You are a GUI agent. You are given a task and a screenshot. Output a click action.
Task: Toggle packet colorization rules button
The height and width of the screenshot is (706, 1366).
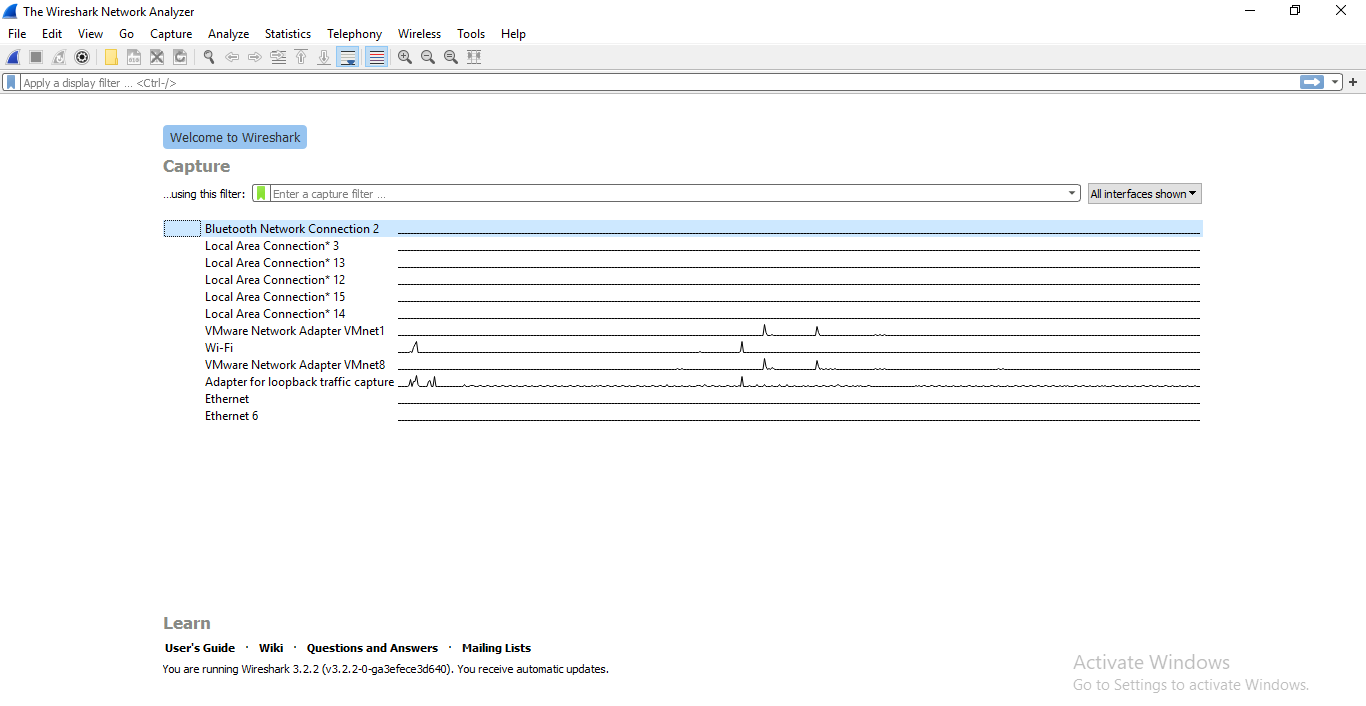click(376, 58)
